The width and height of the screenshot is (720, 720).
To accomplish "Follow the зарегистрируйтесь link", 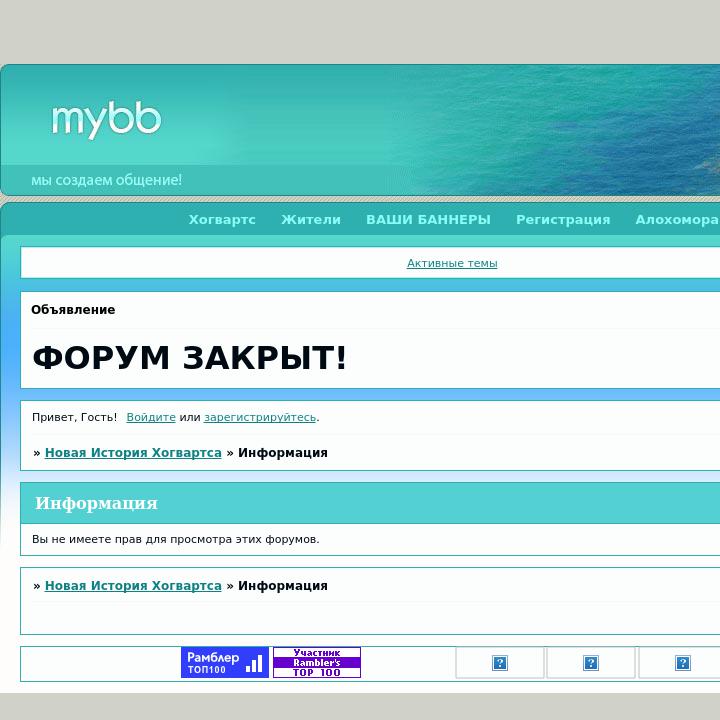I will click(260, 417).
